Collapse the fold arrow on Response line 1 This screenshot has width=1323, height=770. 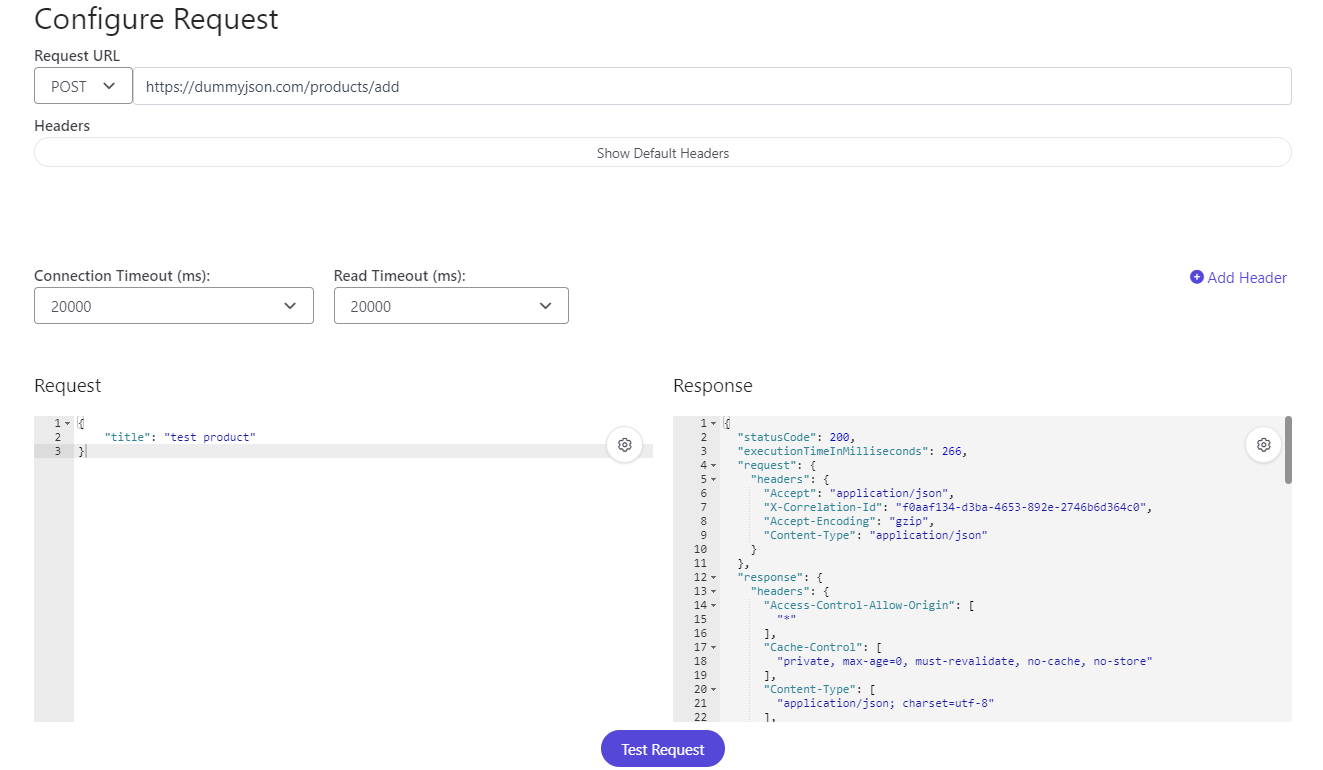click(713, 424)
